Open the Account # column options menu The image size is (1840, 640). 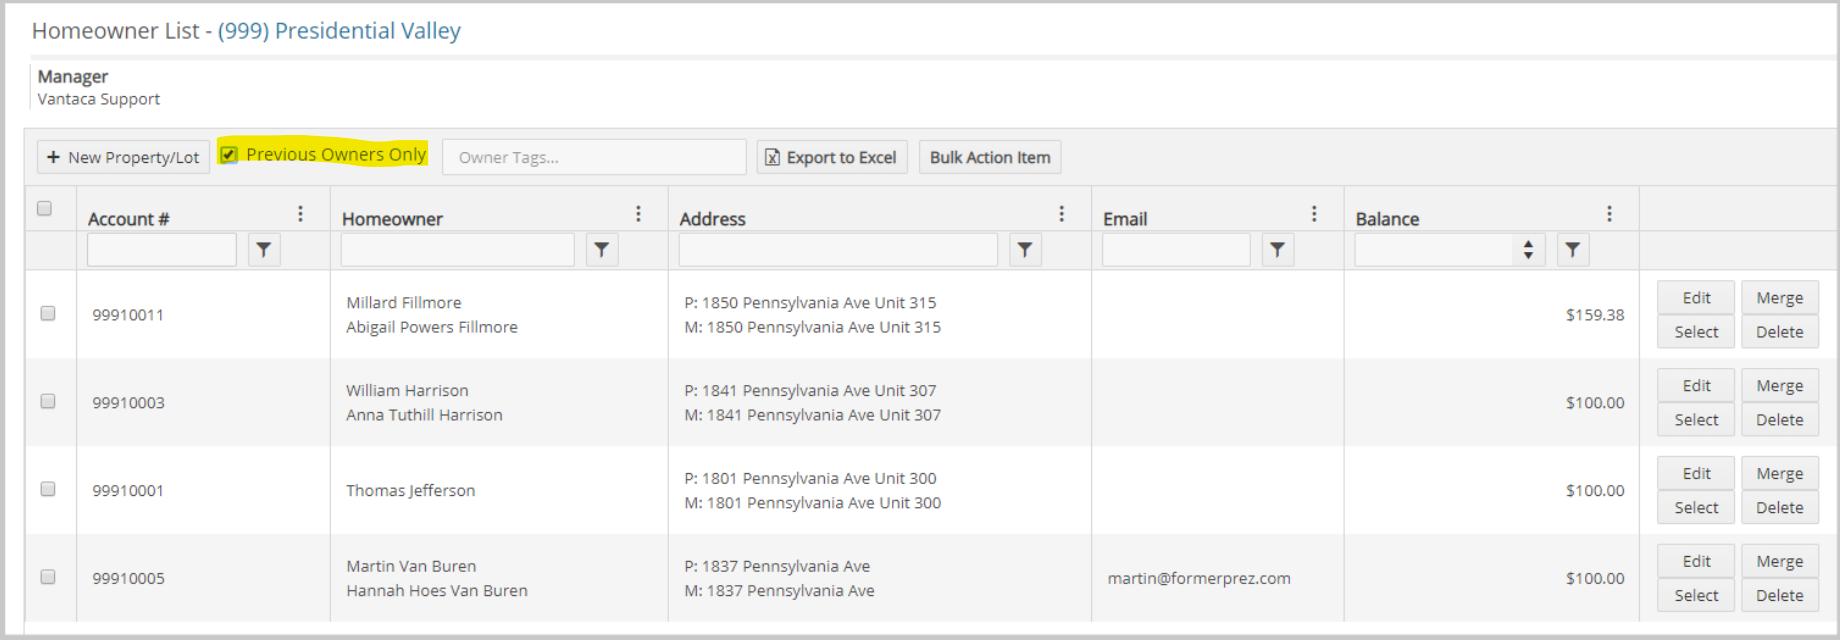click(x=300, y=214)
